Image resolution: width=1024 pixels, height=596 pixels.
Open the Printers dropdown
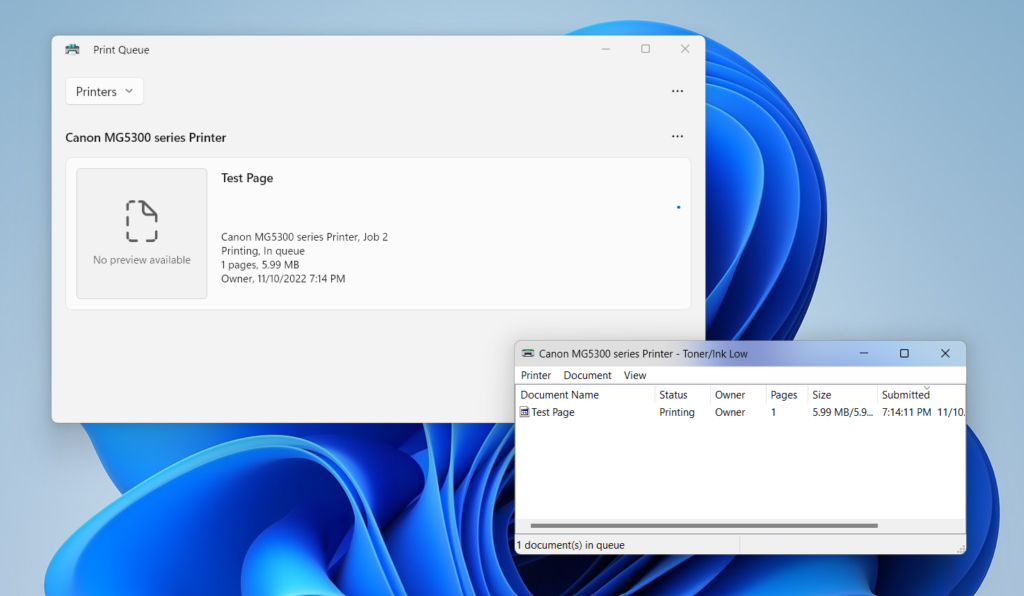point(103,90)
